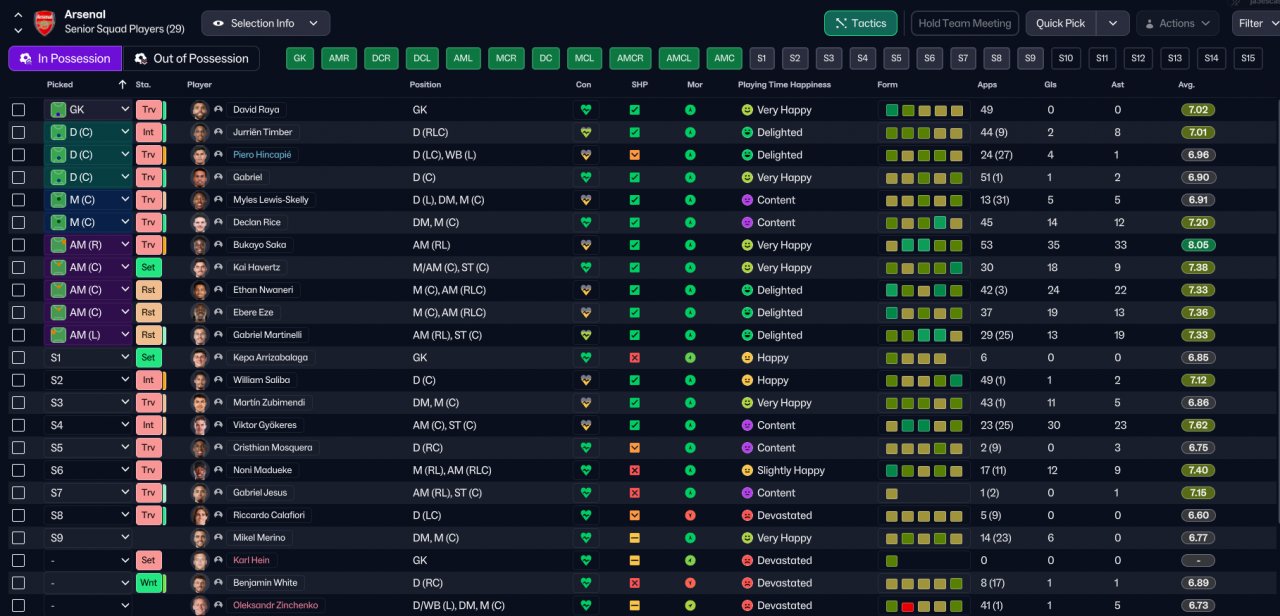The width and height of the screenshot is (1280, 616).
Task: Click the Int status badge for William Saliba
Action: [x=148, y=380]
